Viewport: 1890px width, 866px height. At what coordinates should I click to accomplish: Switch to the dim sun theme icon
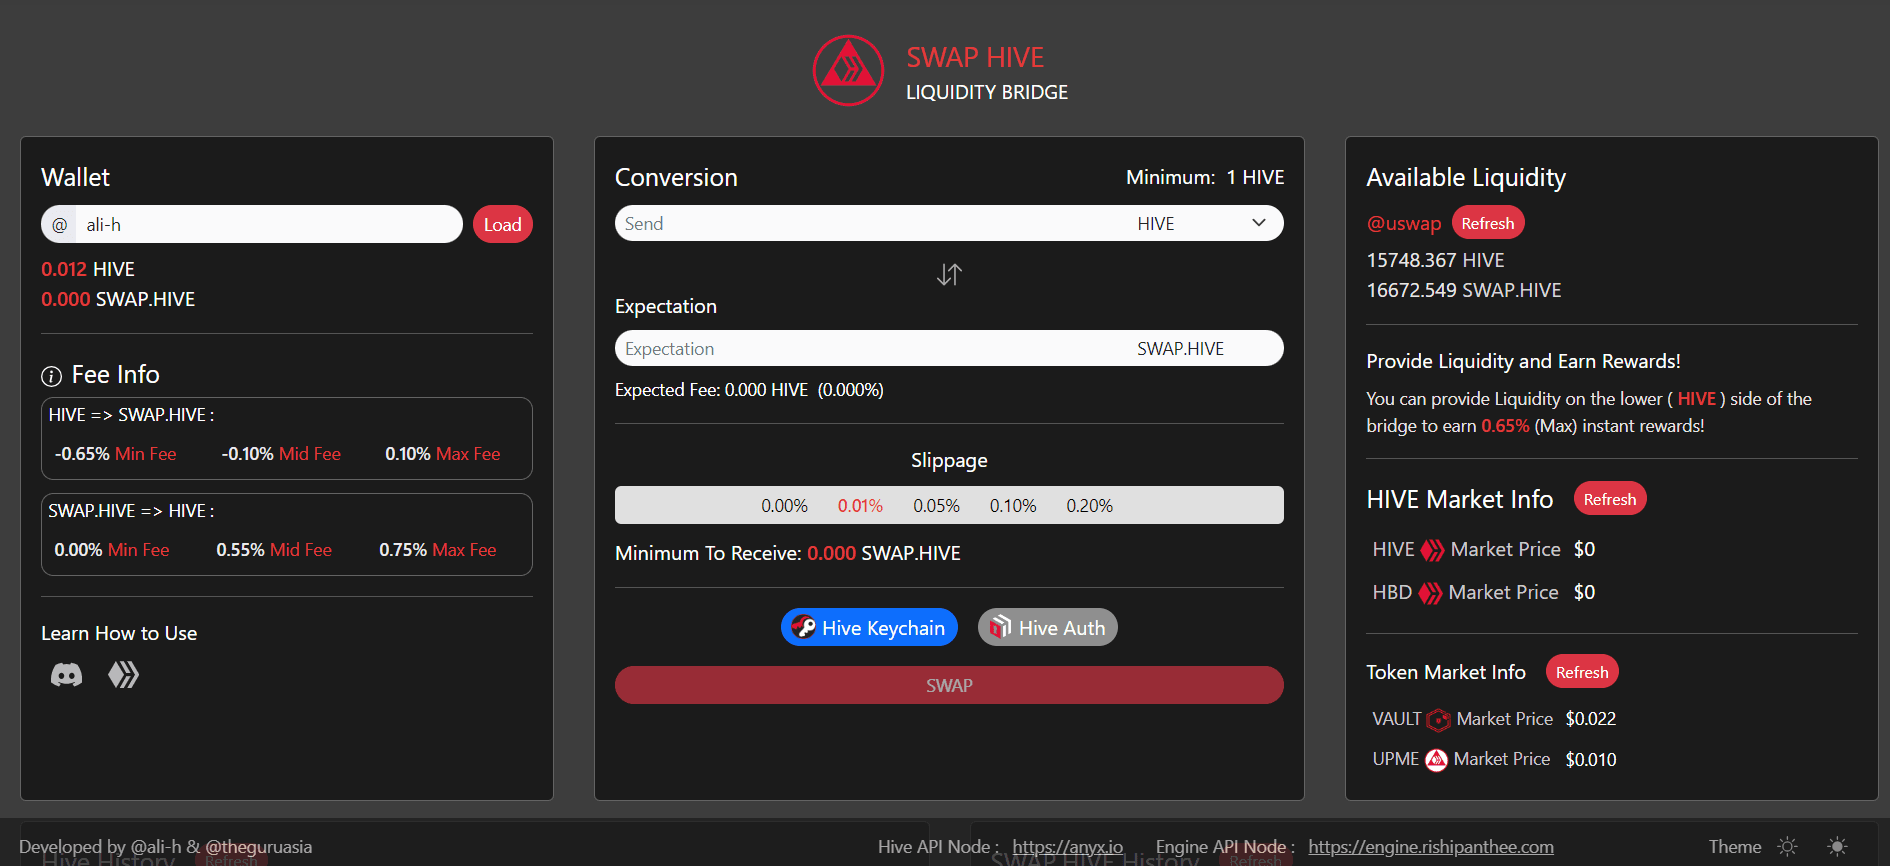click(x=1787, y=847)
